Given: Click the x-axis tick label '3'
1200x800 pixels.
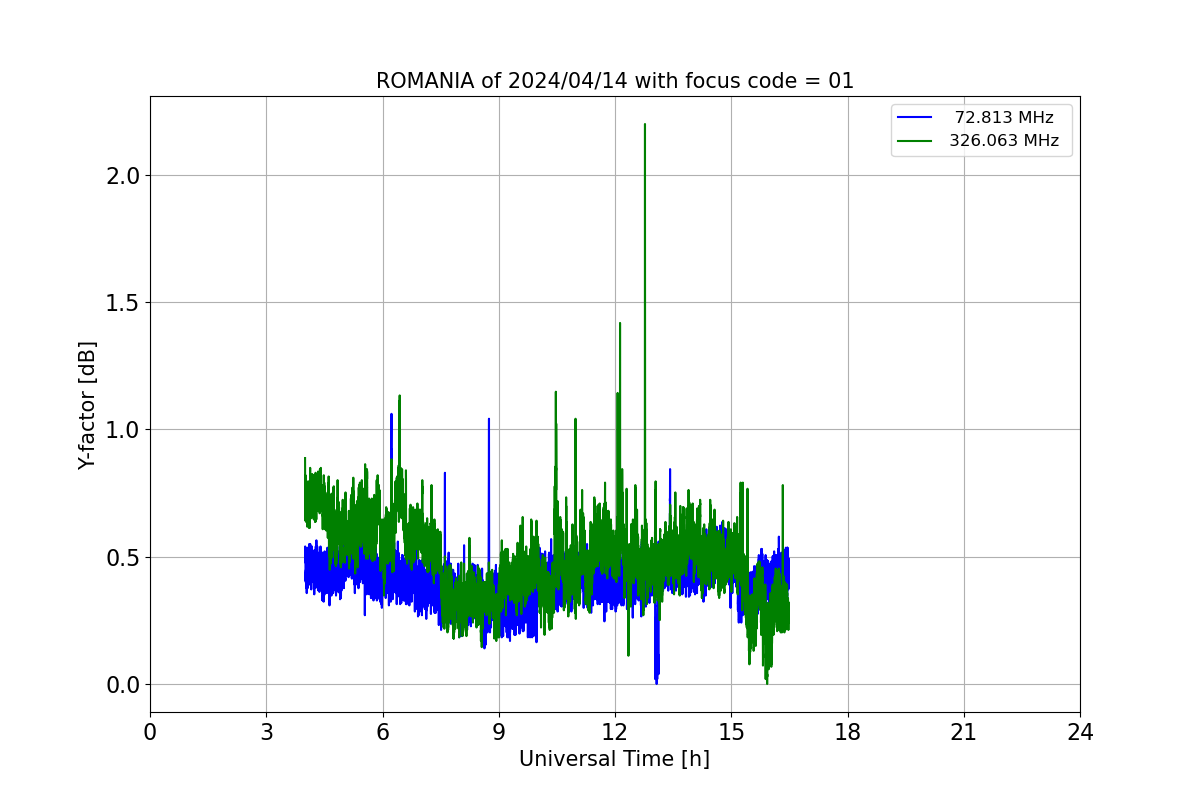Looking at the screenshot, I should (266, 732).
